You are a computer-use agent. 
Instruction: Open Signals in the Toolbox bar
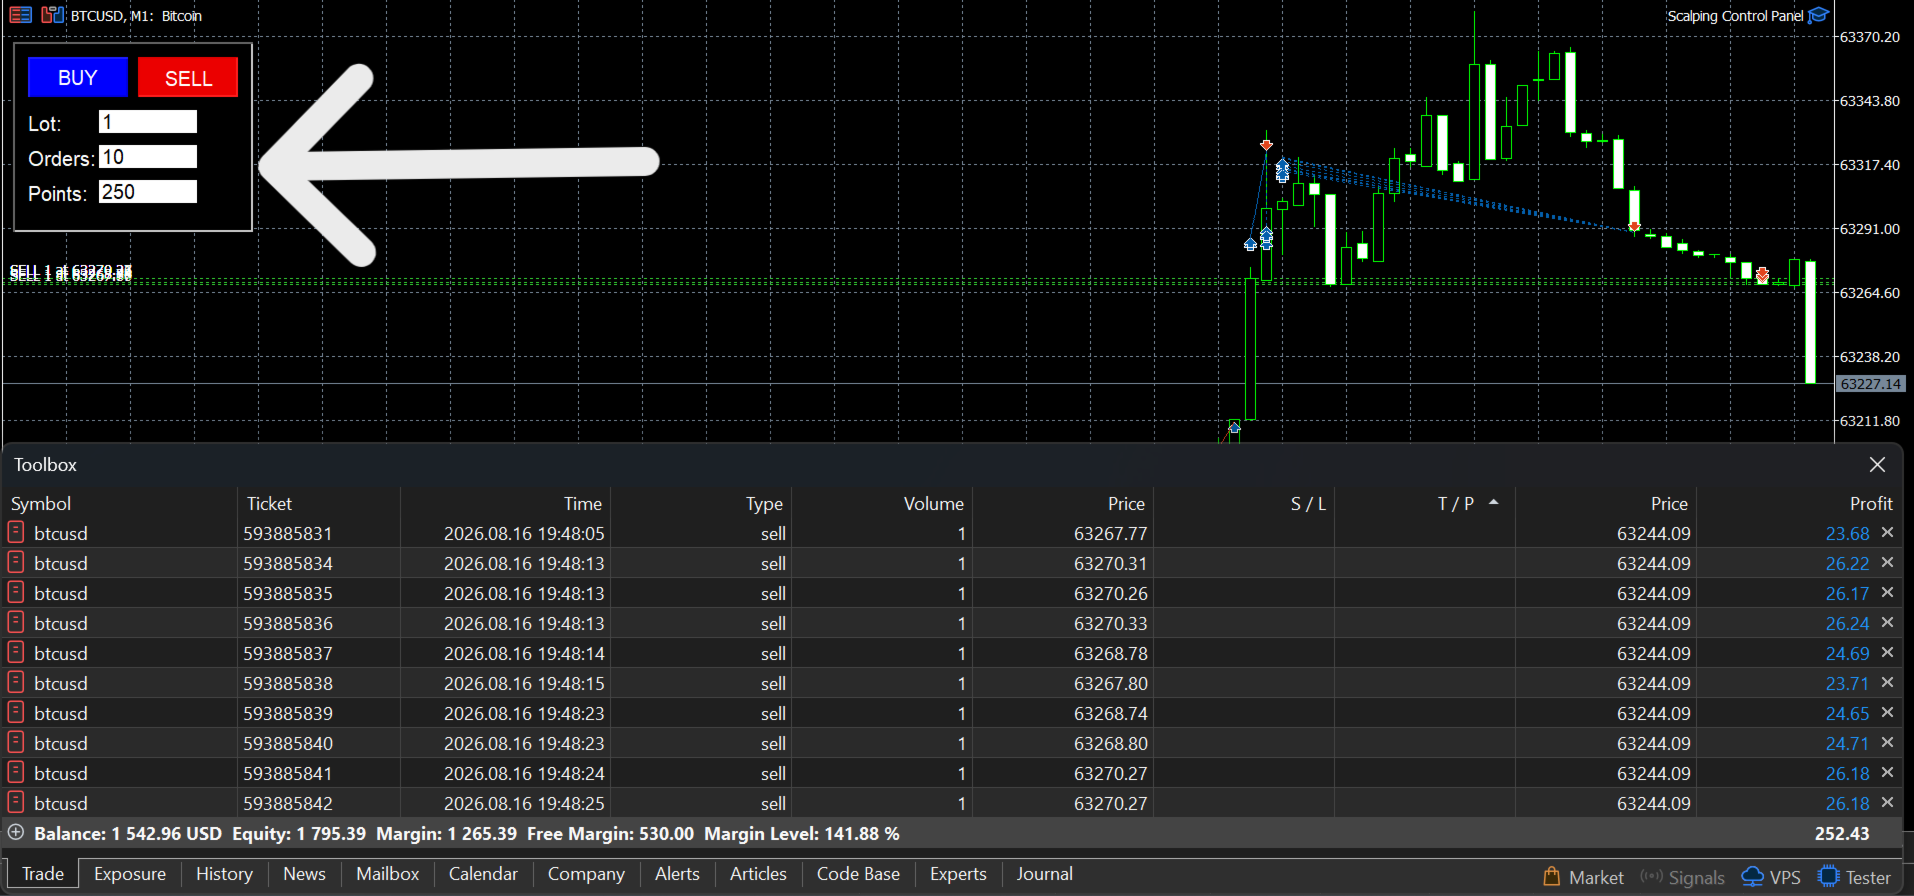pos(1682,877)
